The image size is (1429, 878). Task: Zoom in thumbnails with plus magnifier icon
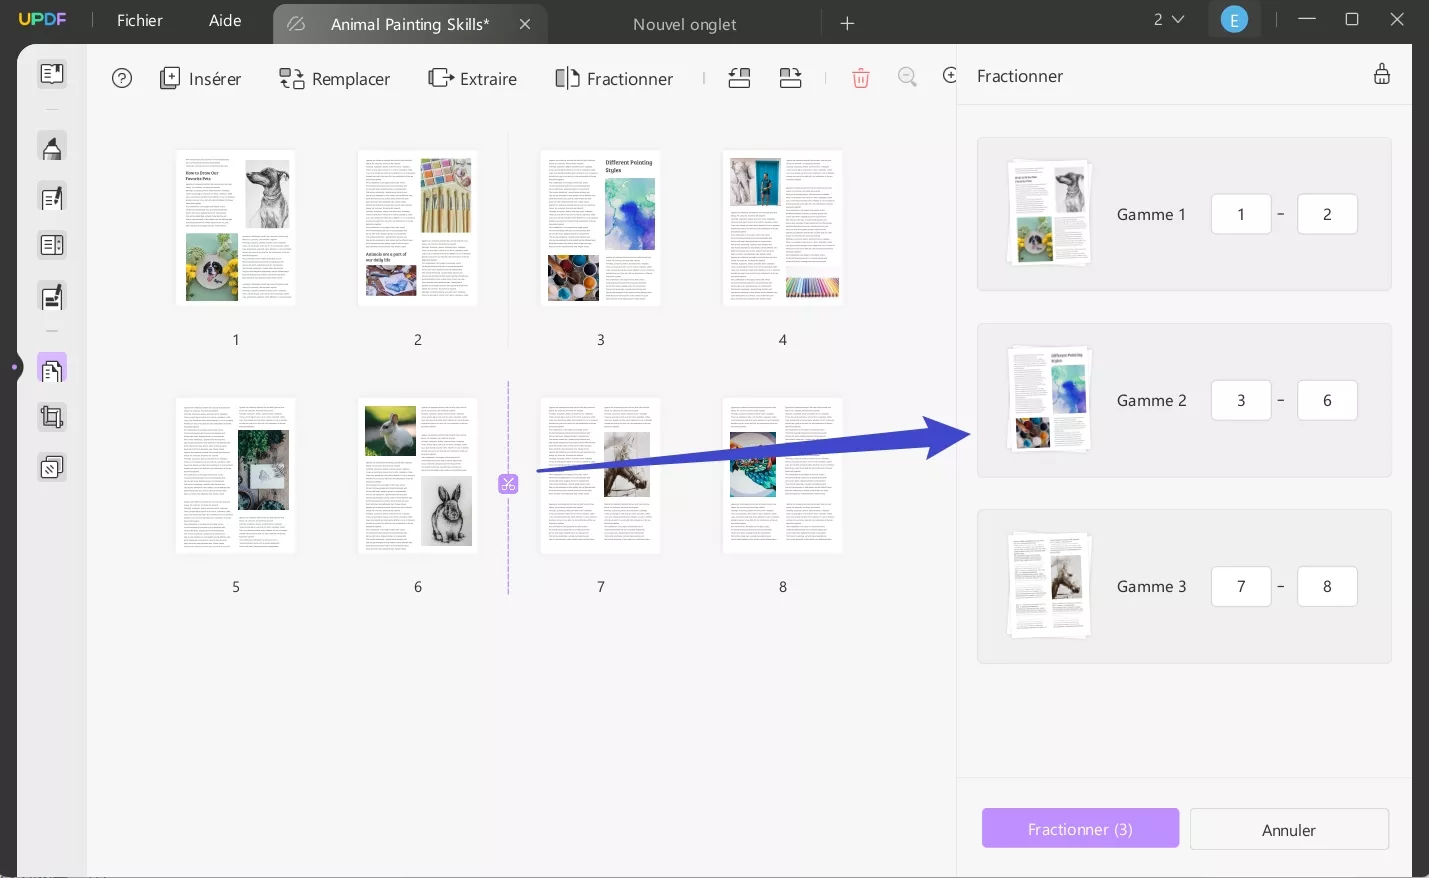coord(950,77)
